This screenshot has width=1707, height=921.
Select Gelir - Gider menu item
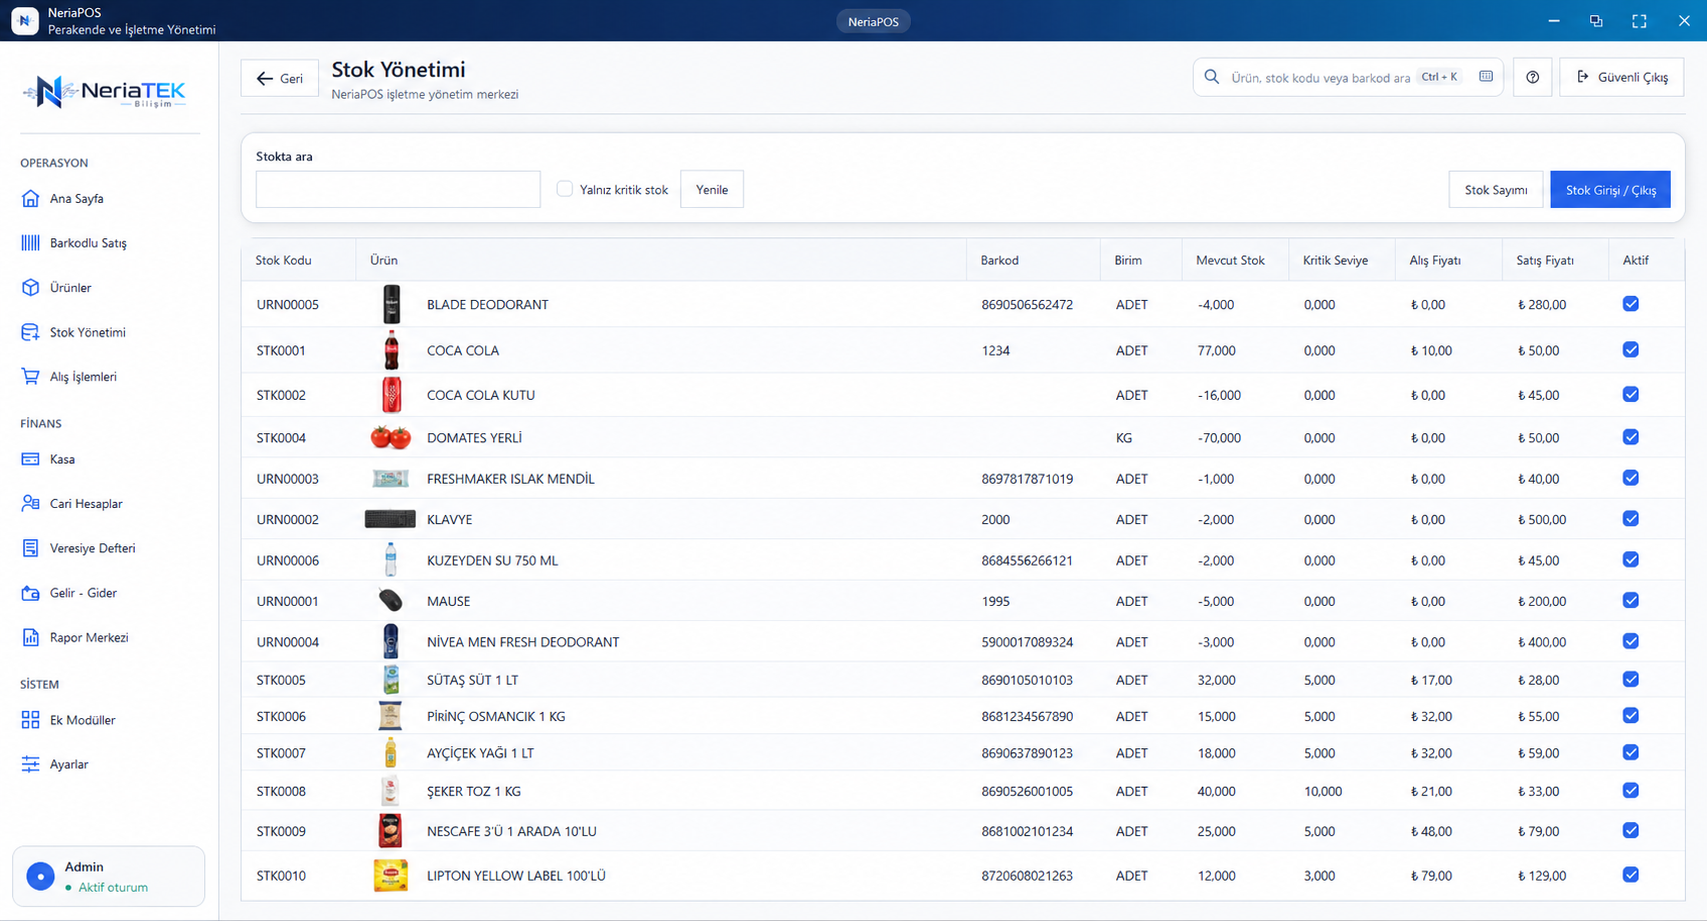coord(83,593)
